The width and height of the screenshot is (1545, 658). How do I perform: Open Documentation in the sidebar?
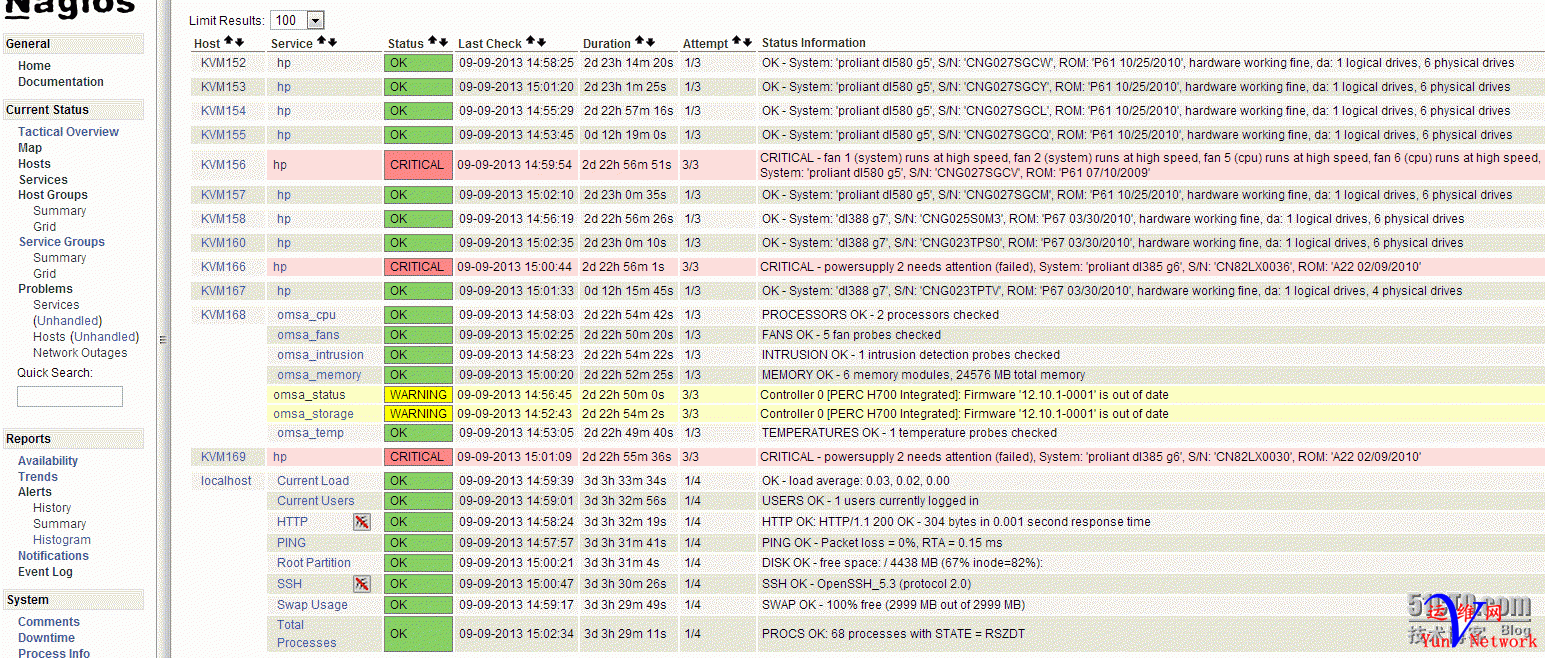(61, 82)
